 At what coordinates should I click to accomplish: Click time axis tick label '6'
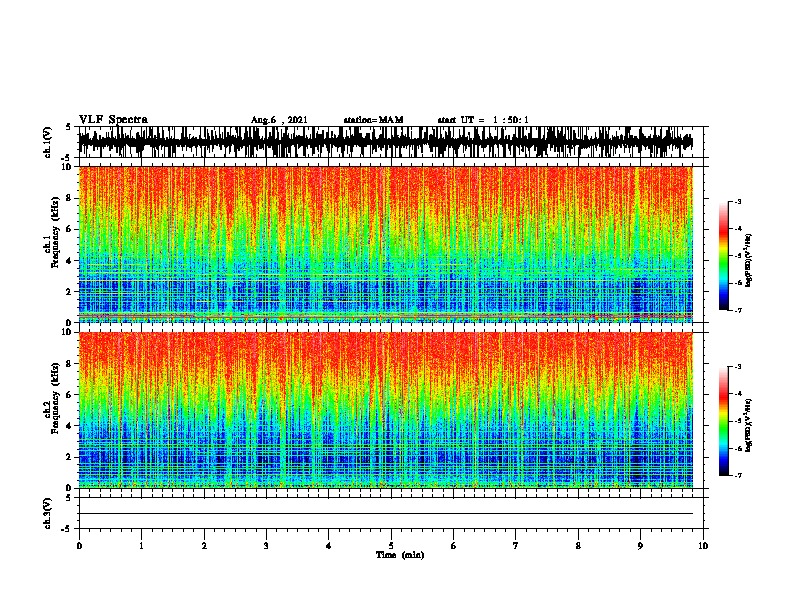453,546
